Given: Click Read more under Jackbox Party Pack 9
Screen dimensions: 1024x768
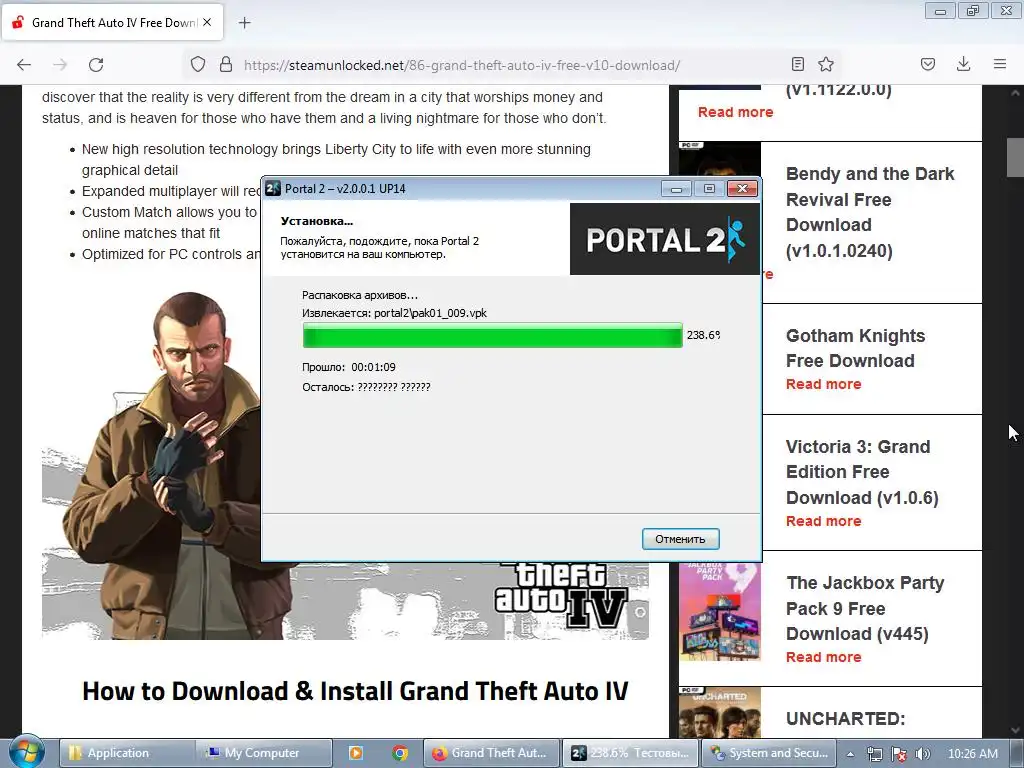Looking at the screenshot, I should coord(824,657).
